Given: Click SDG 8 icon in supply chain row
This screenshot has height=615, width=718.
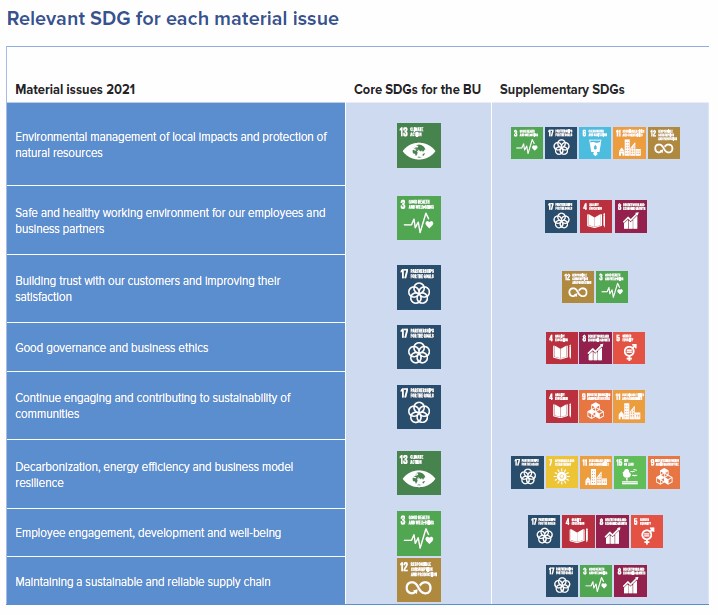Looking at the screenshot, I should (631, 581).
